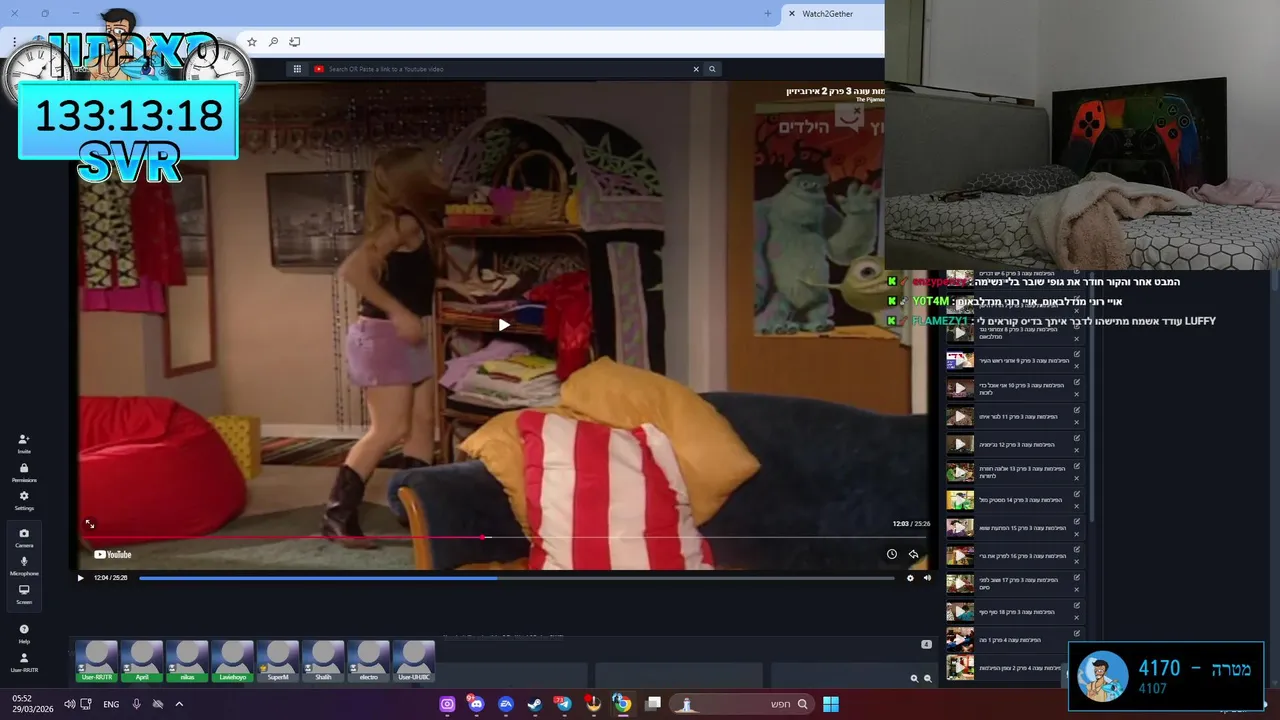Play the season 3 episode 18 playlist thumbnail
Screen dimensions: 1280x720
(x=960, y=611)
